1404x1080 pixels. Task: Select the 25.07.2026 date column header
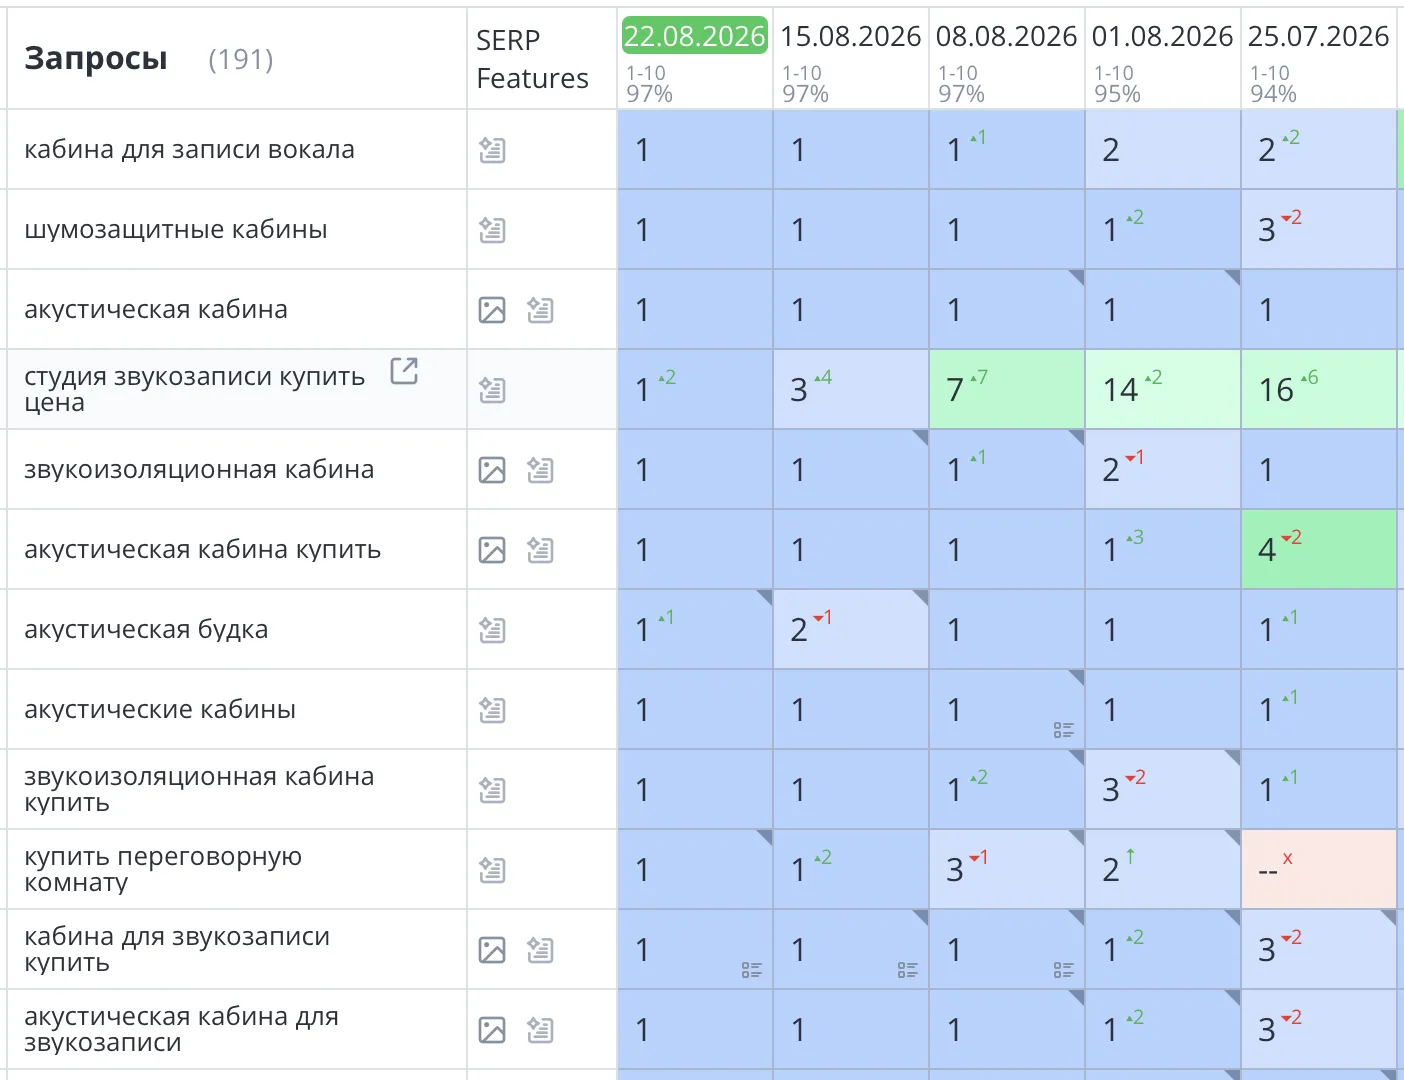point(1319,36)
